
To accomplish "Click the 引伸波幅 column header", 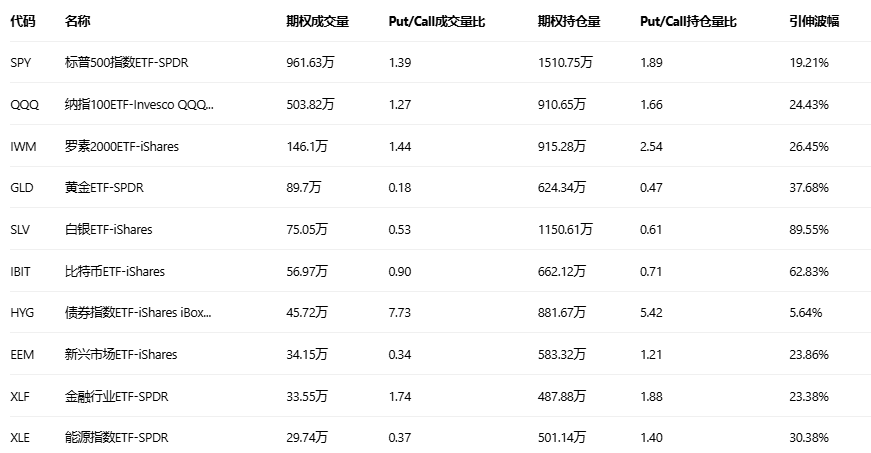I will (x=814, y=21).
